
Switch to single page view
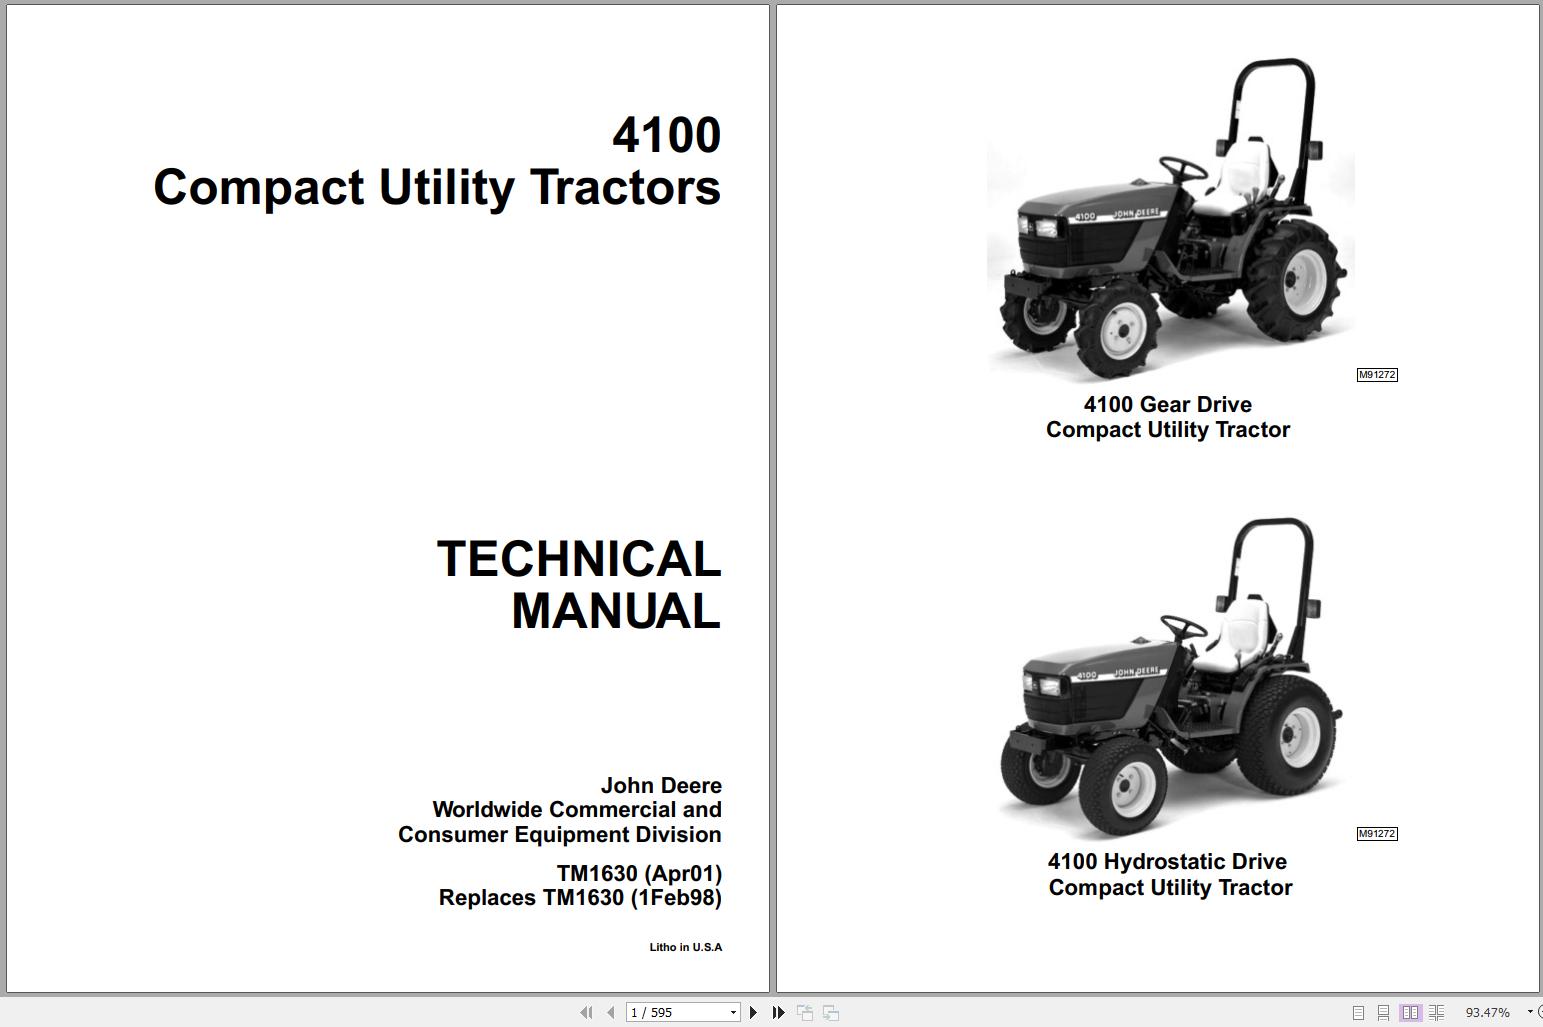tap(1358, 1013)
